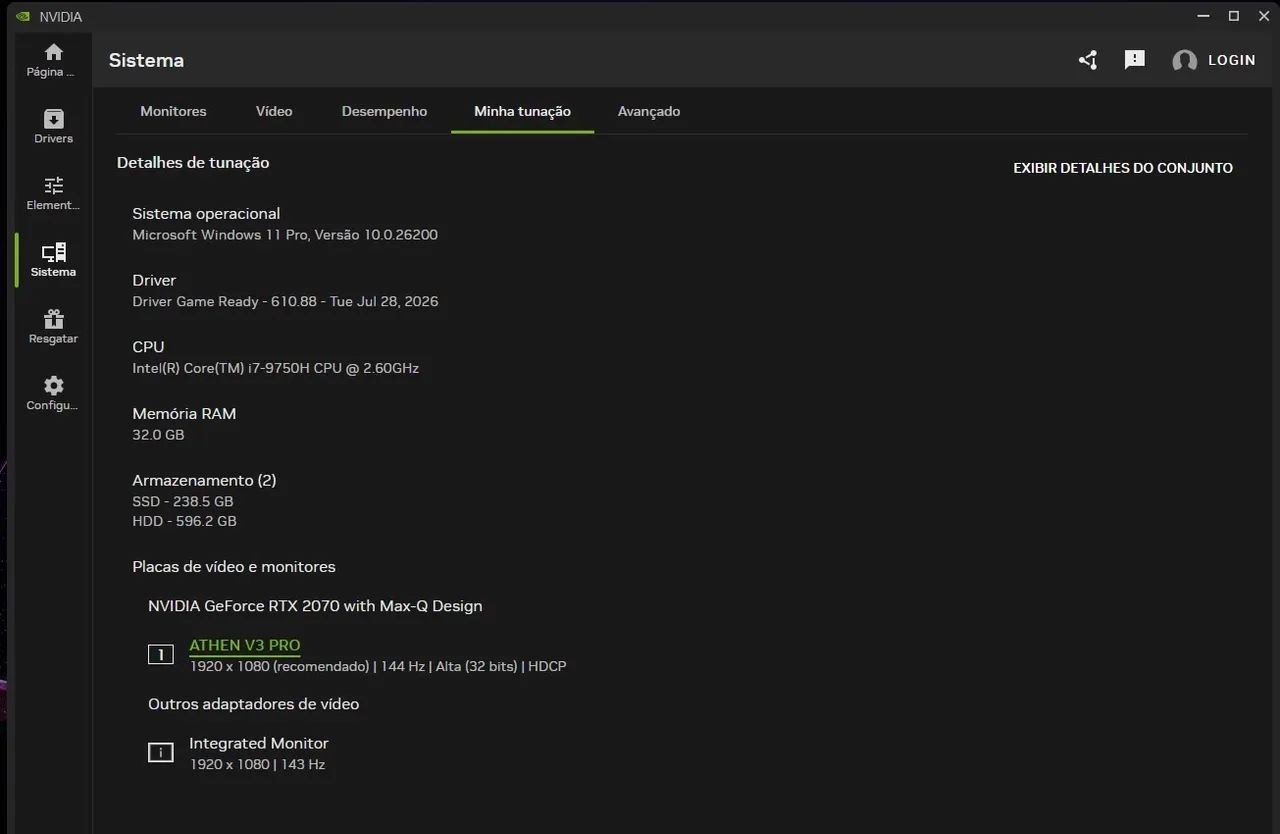Go to the Avançado tab
The width and height of the screenshot is (1280, 834).
(x=649, y=111)
